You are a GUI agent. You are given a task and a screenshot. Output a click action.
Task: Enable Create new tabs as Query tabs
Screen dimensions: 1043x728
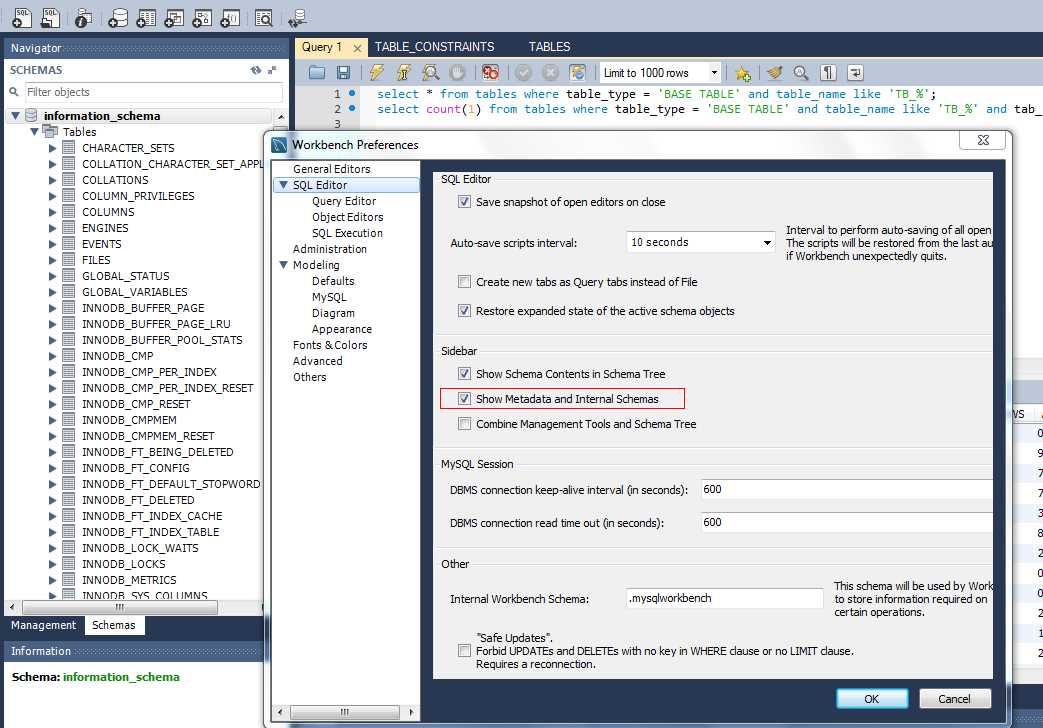(x=464, y=281)
